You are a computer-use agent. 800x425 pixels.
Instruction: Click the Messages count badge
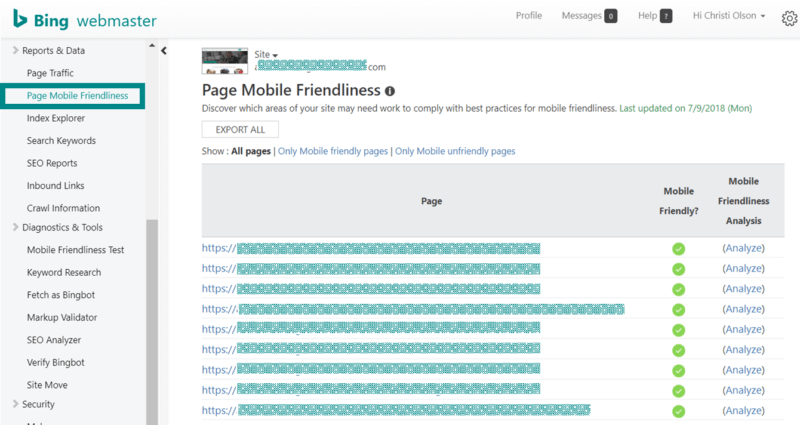[611, 16]
